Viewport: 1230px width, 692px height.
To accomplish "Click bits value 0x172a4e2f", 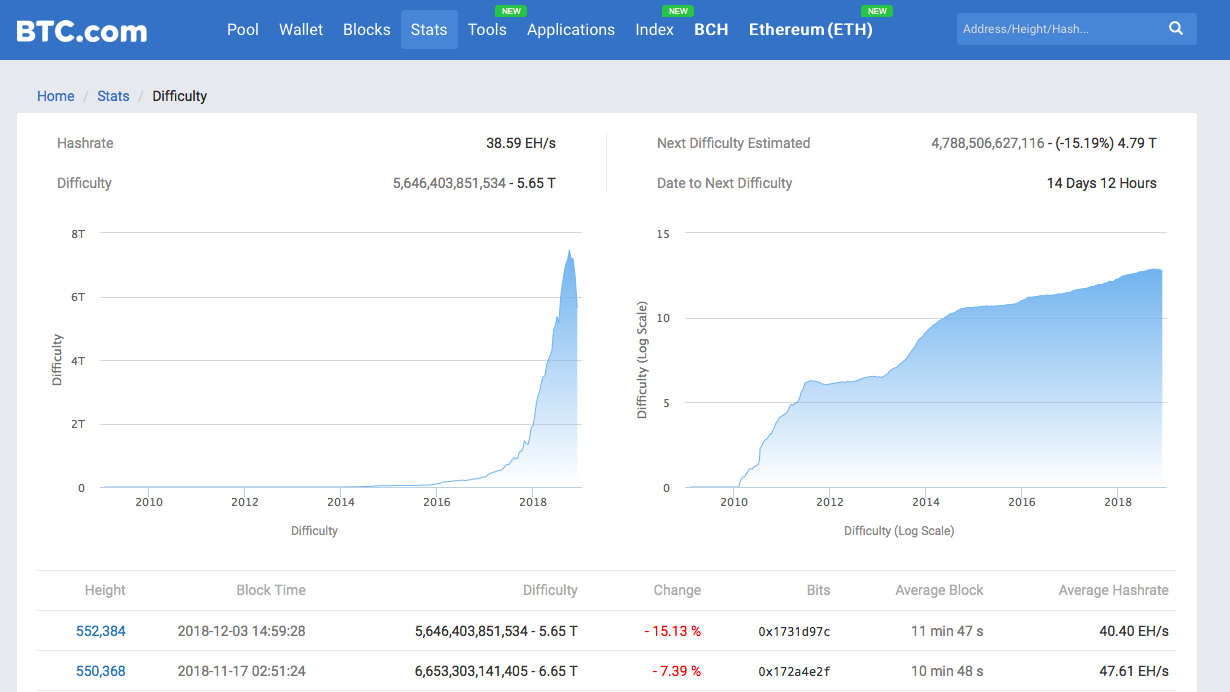I will (x=794, y=671).
